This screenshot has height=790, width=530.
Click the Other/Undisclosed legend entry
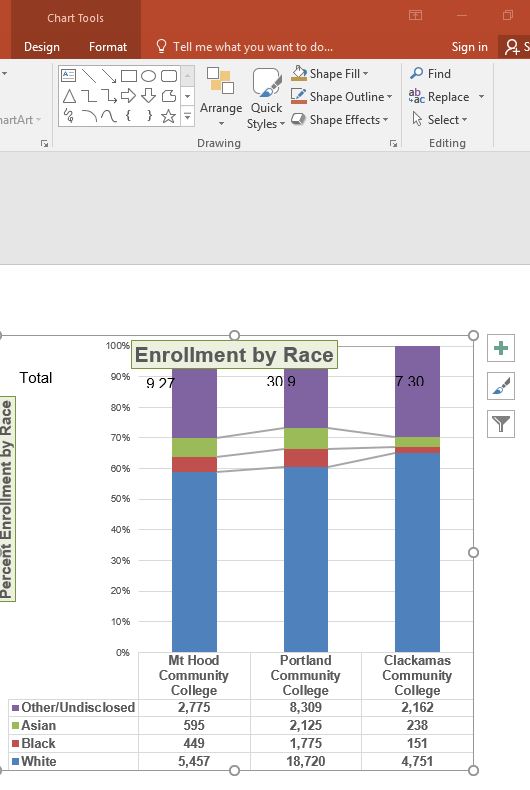pyautogui.click(x=74, y=707)
